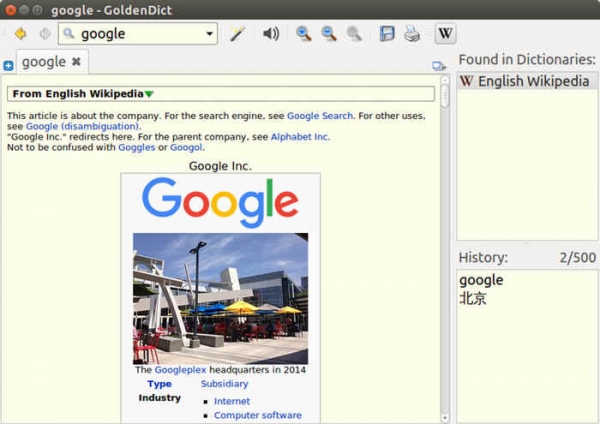Close the google tab

[76, 62]
